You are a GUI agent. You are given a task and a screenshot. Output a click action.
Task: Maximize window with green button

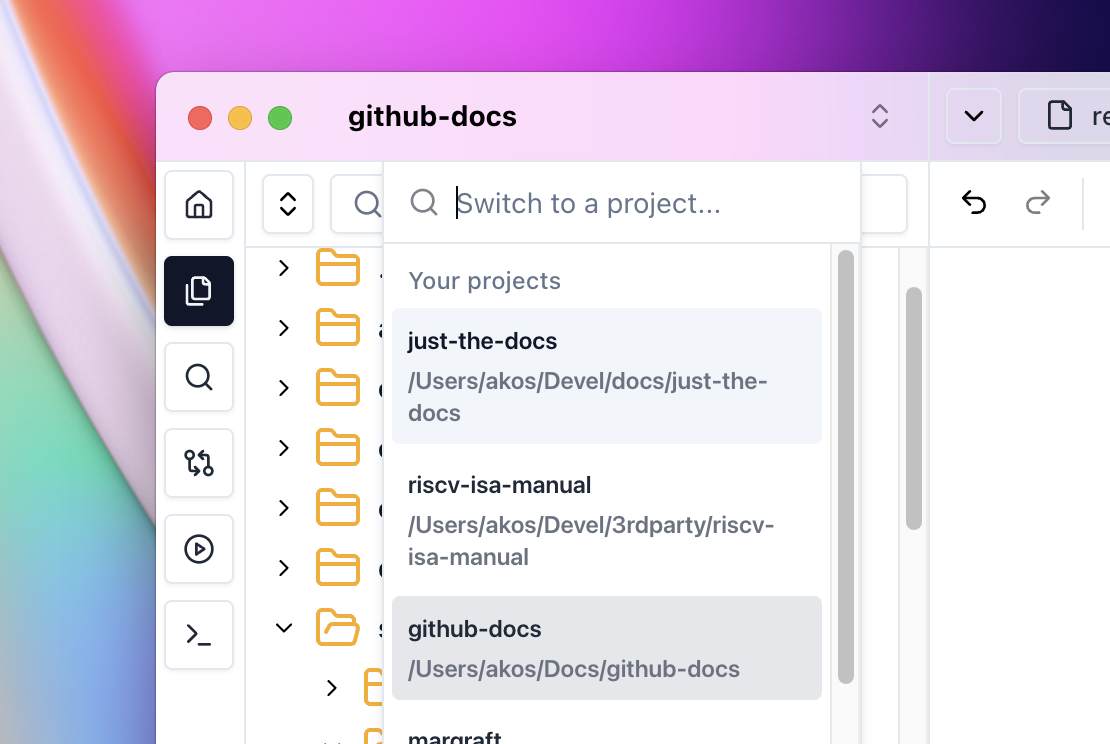[x=280, y=118]
